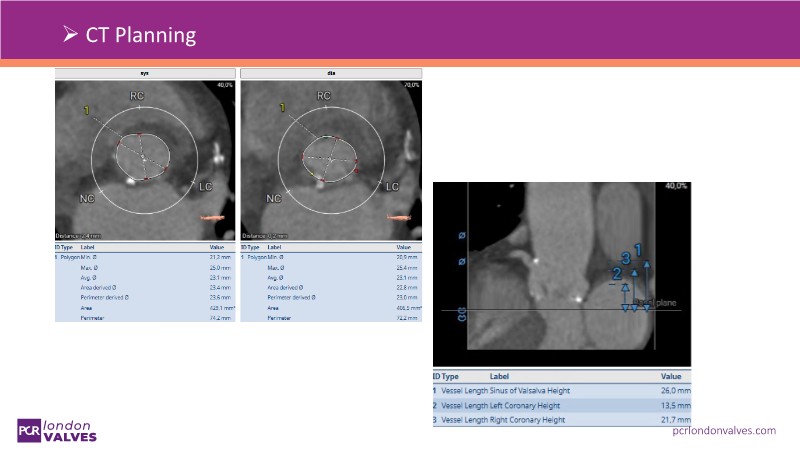
Task: Select the dia phase header tab
Action: [331, 73]
